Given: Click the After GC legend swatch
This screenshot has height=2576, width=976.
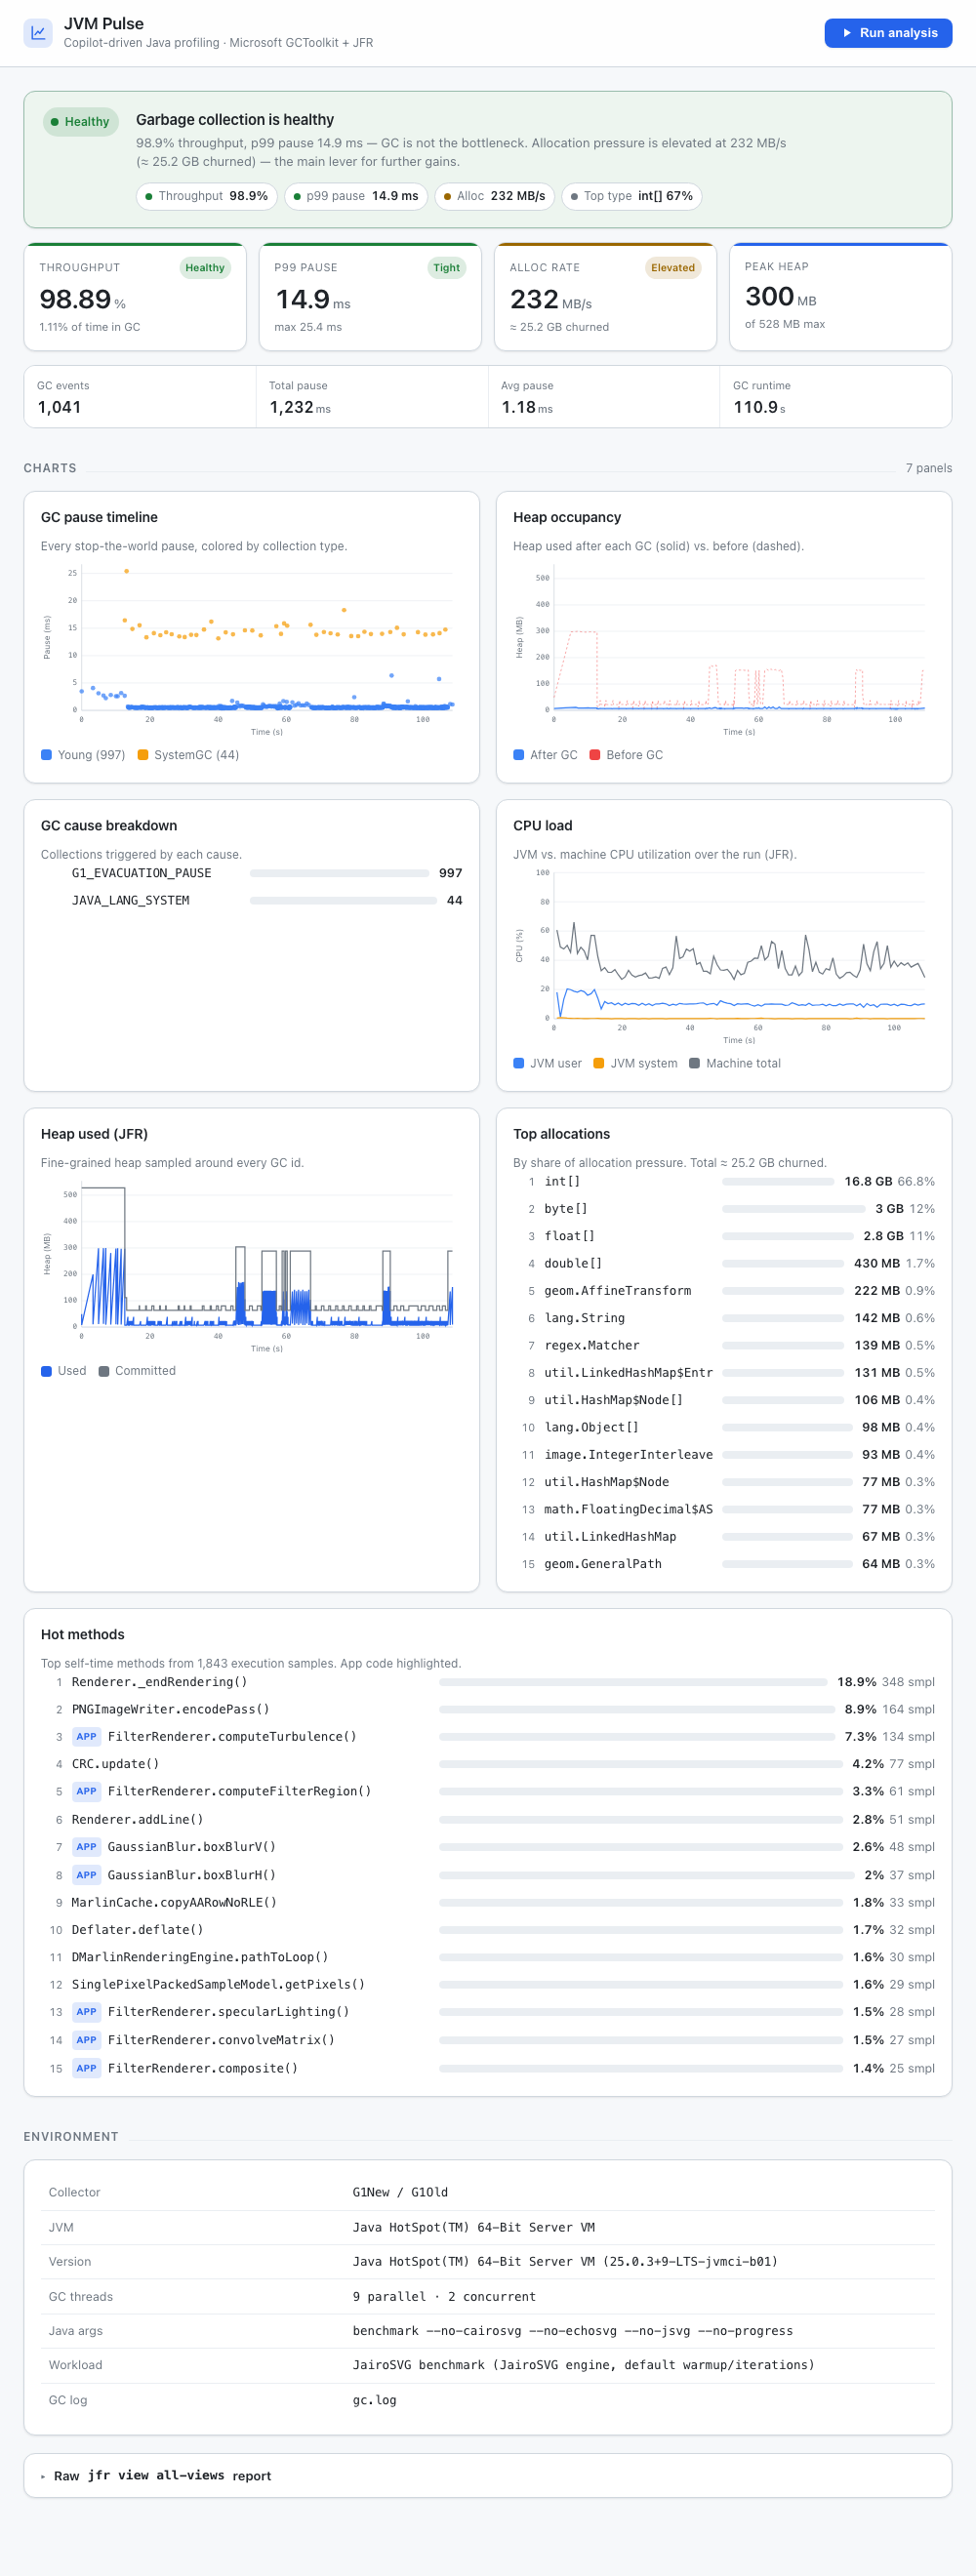Looking at the screenshot, I should (x=519, y=755).
